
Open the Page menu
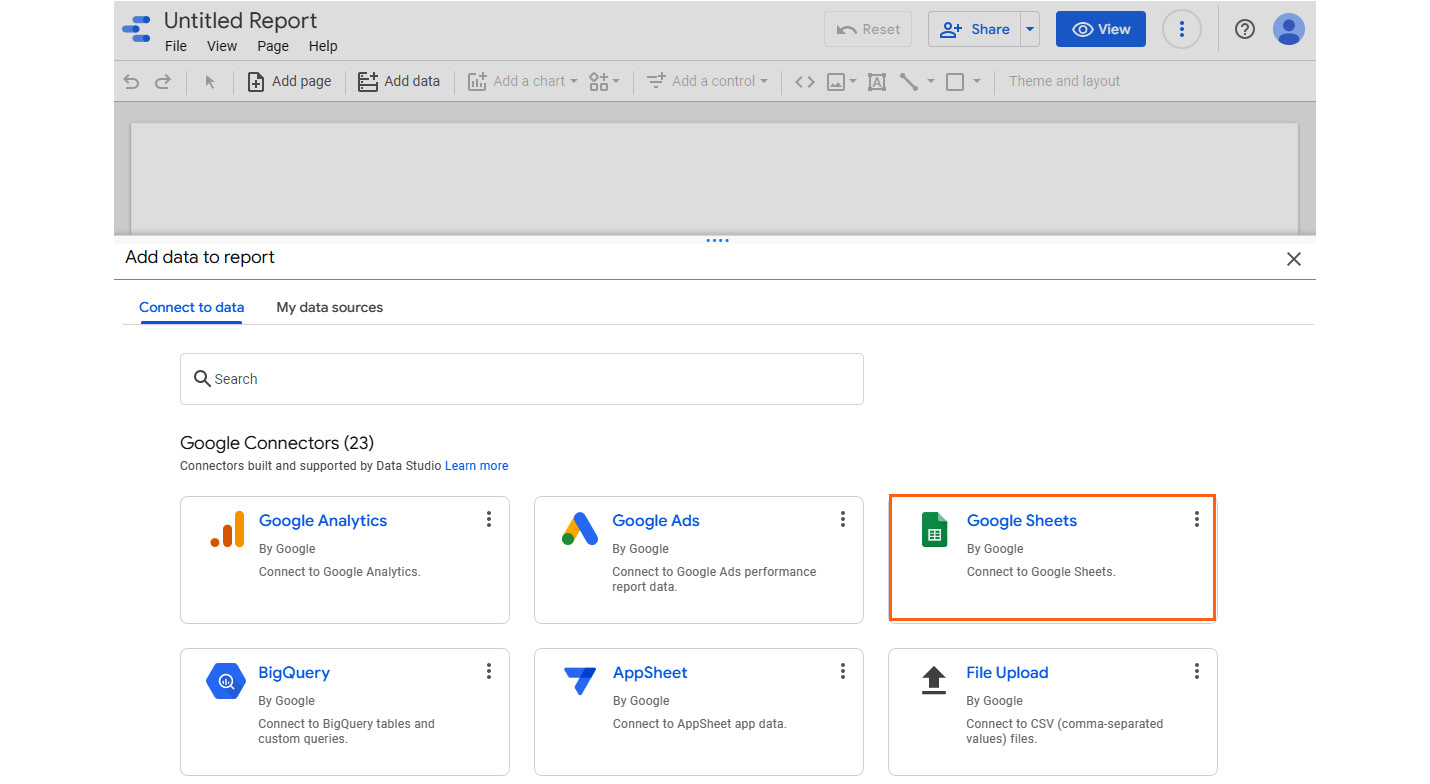click(x=273, y=46)
